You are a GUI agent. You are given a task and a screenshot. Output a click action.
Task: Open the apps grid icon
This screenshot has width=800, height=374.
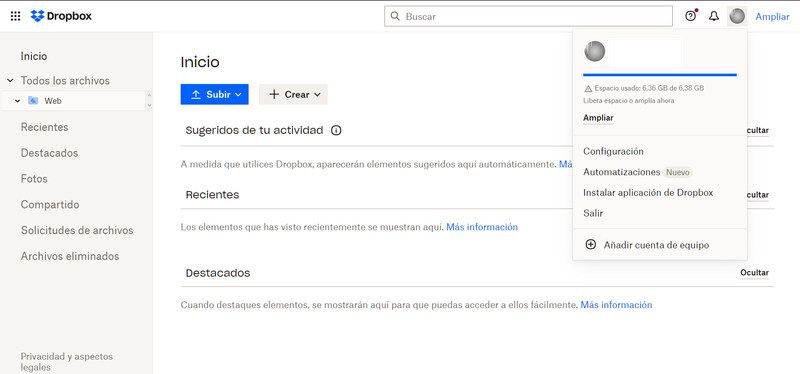tap(16, 16)
